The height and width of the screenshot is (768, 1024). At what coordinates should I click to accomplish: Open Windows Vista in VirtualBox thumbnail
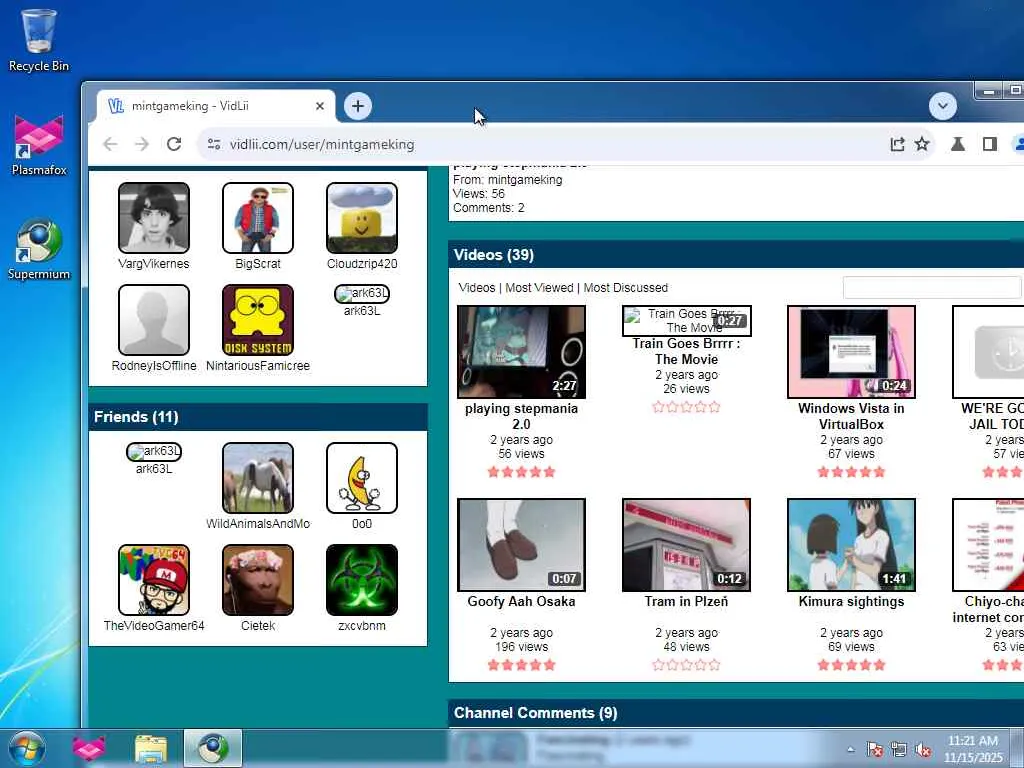(851, 352)
